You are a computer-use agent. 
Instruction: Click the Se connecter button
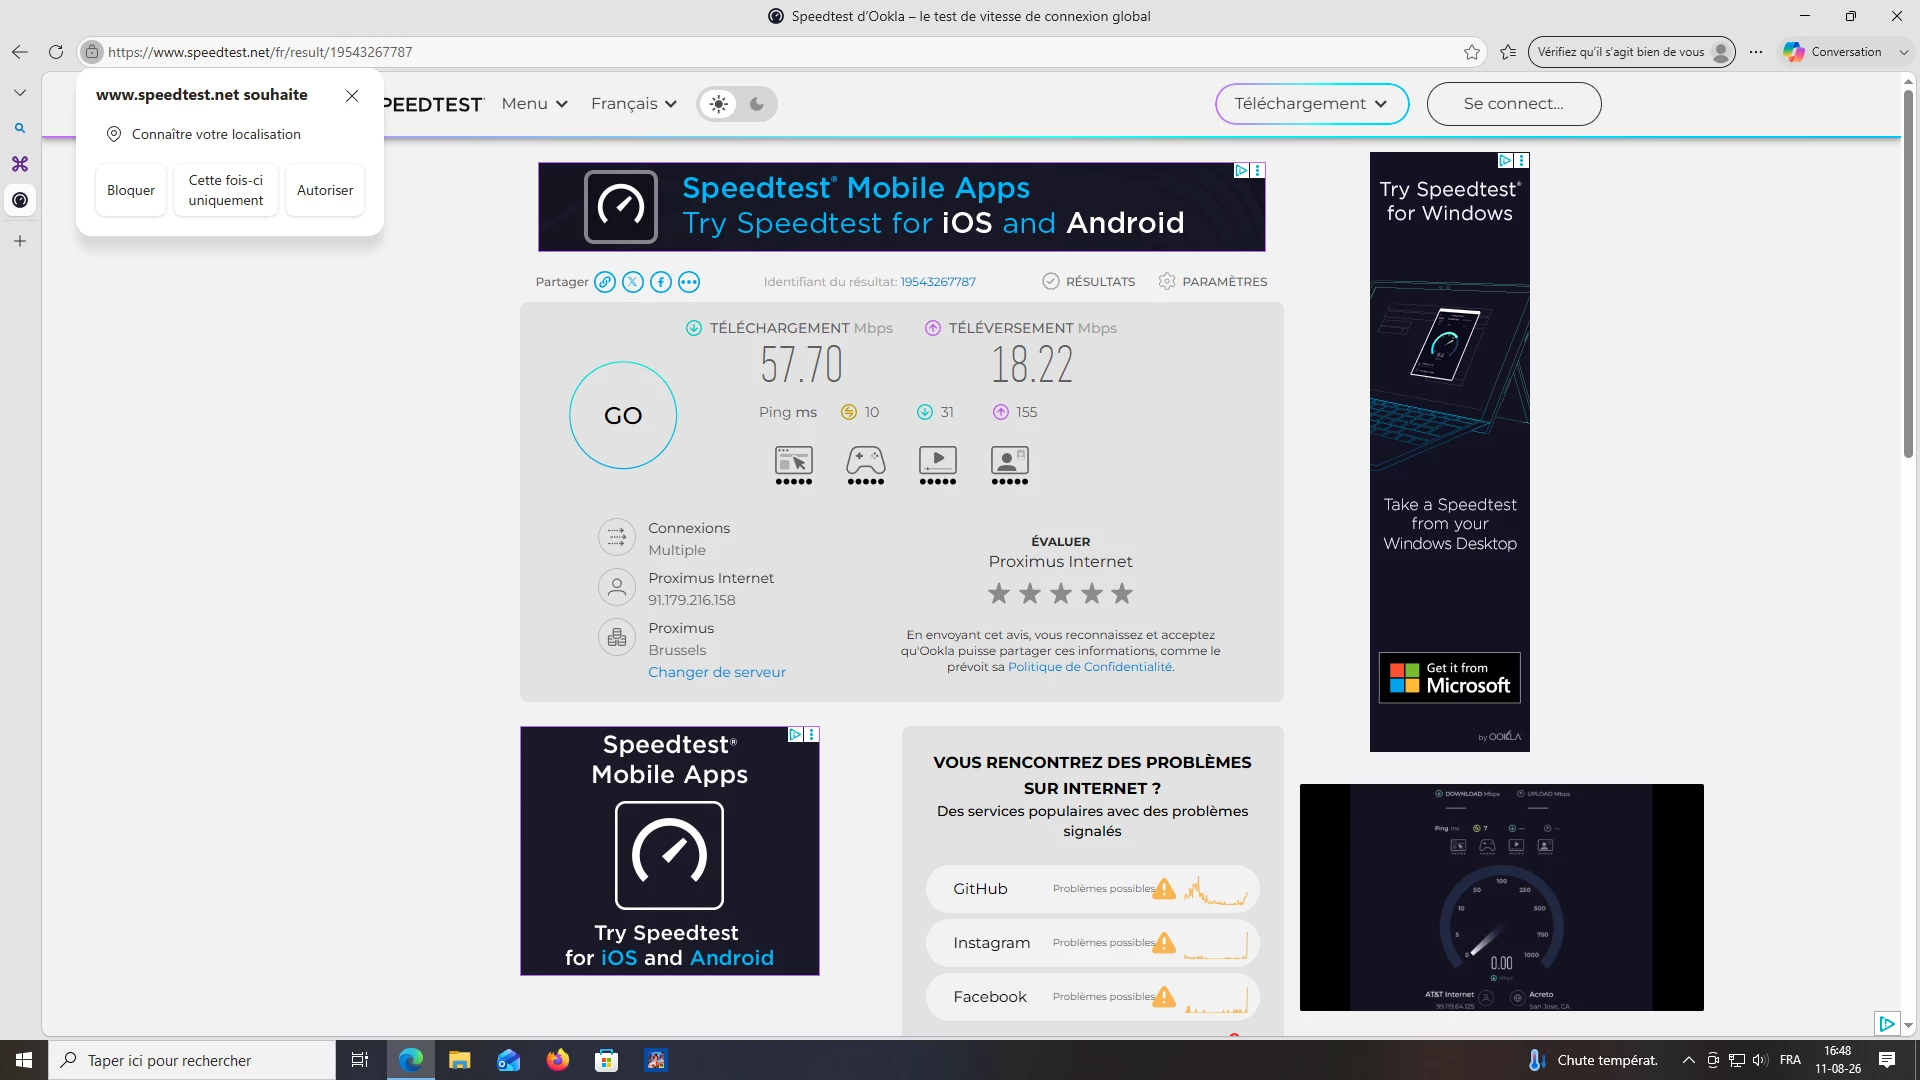1514,104
